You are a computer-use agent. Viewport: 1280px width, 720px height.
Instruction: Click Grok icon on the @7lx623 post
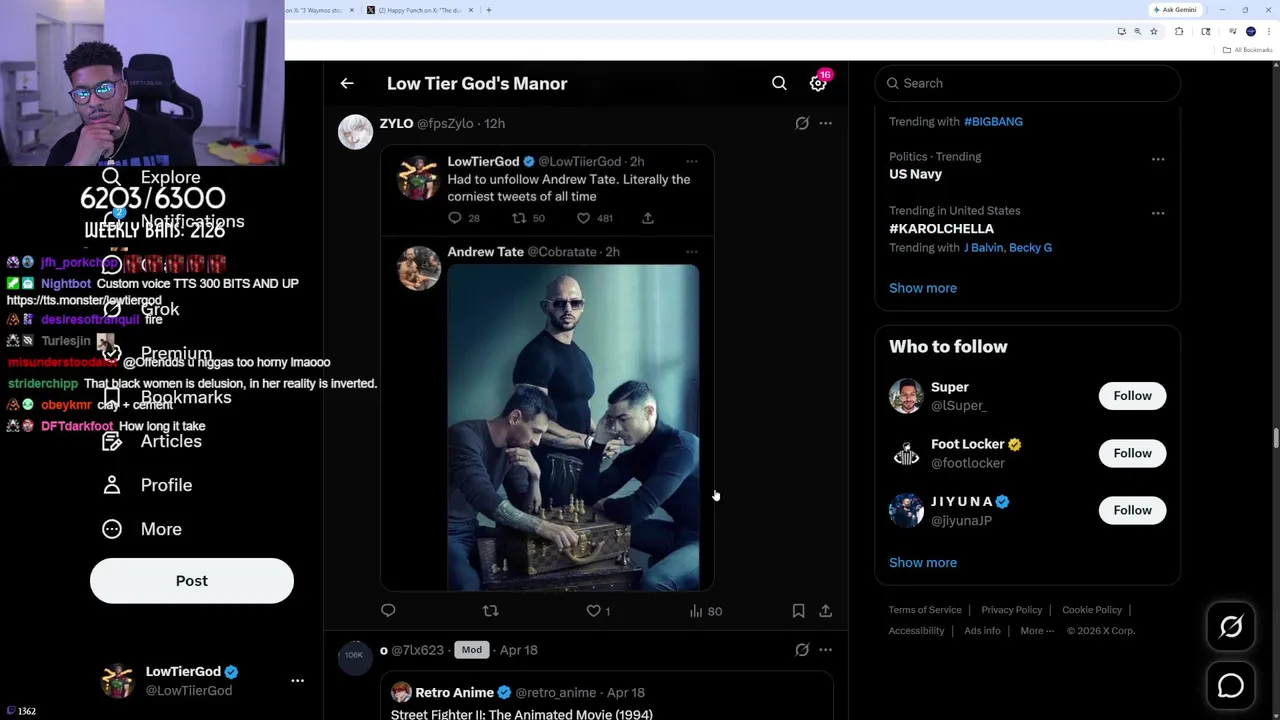802,650
